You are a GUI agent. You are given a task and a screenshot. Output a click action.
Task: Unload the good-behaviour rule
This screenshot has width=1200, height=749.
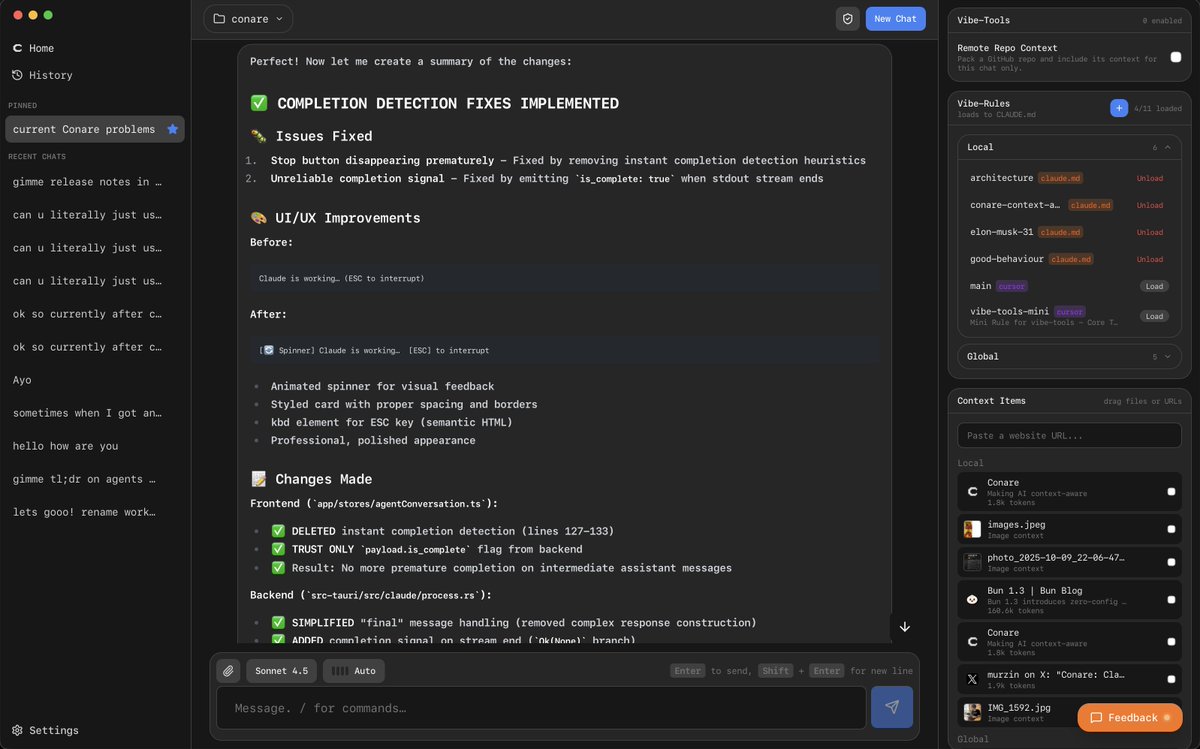(1149, 259)
